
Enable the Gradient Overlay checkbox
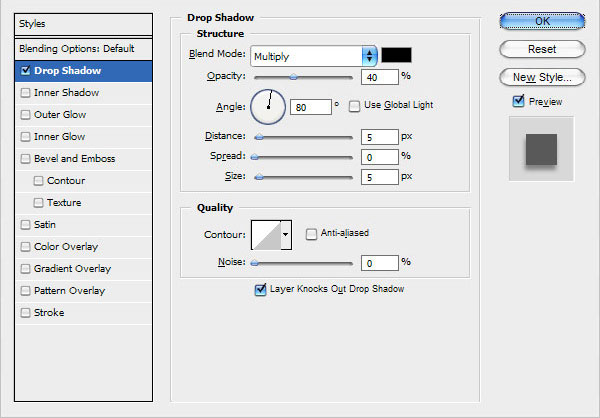[25, 269]
